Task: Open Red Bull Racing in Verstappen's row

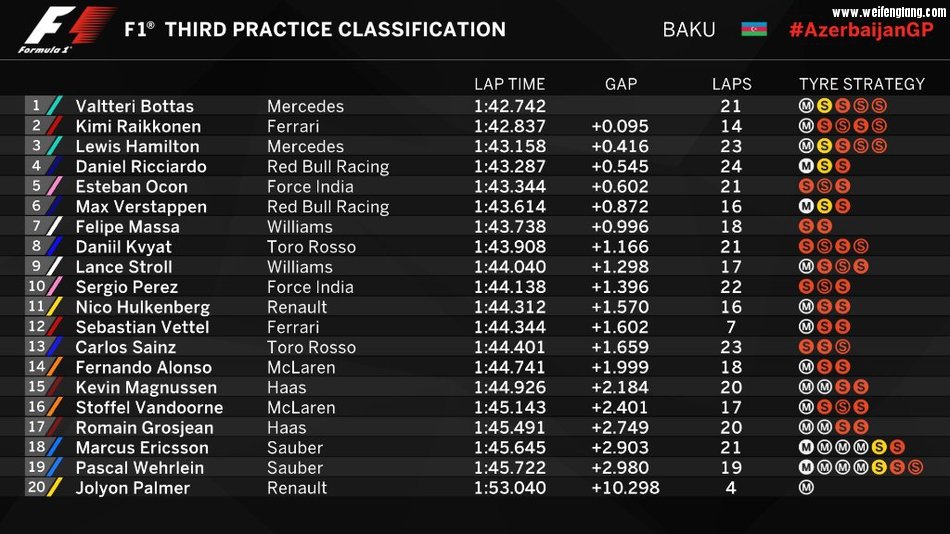Action: (x=327, y=207)
